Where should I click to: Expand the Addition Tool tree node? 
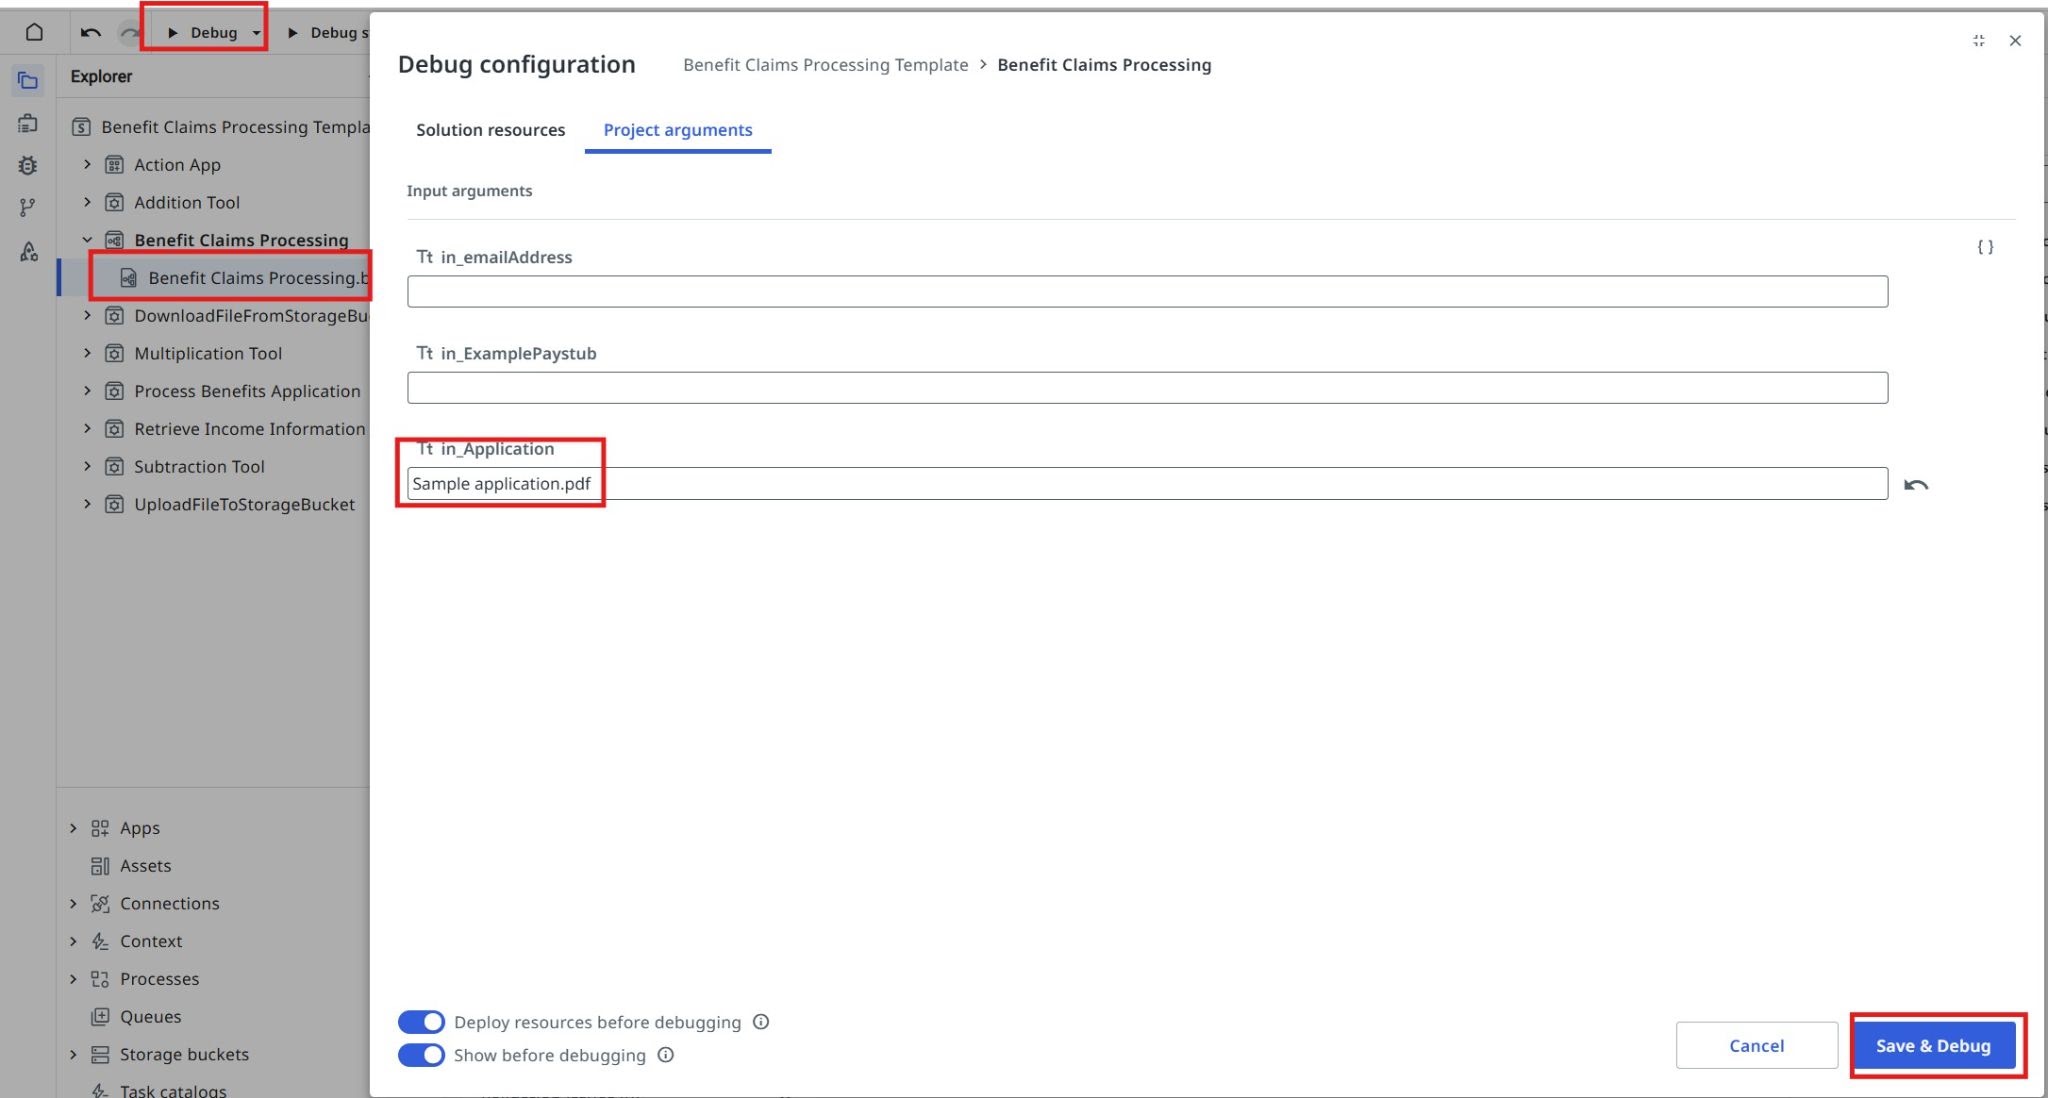pyautogui.click(x=87, y=202)
